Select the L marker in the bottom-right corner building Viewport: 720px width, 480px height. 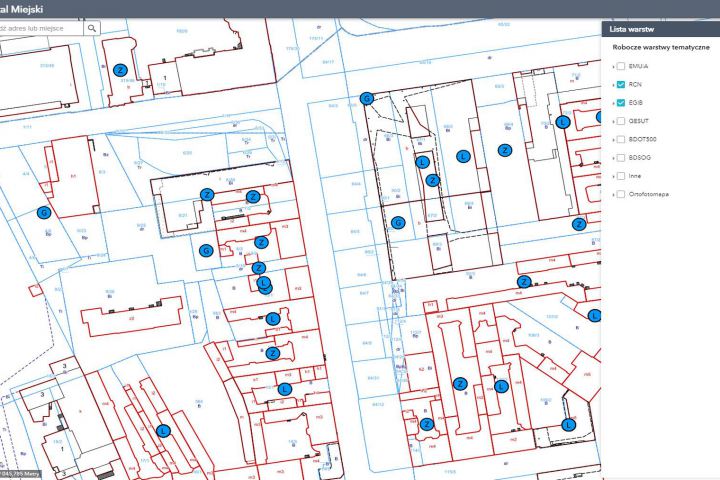[x=568, y=425]
